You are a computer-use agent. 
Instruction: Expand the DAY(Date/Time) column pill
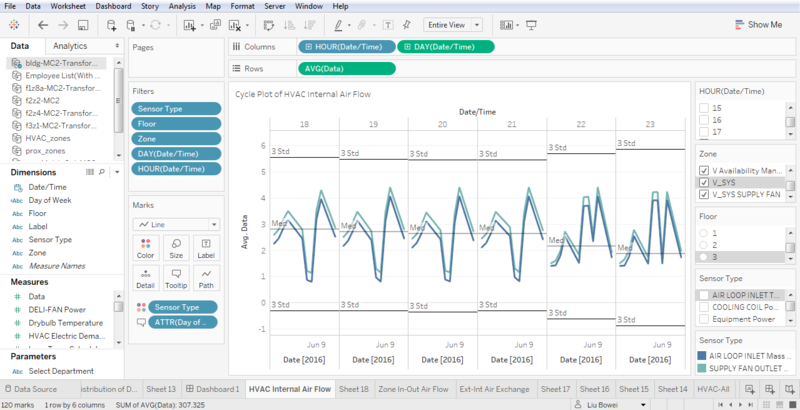[x=407, y=47]
